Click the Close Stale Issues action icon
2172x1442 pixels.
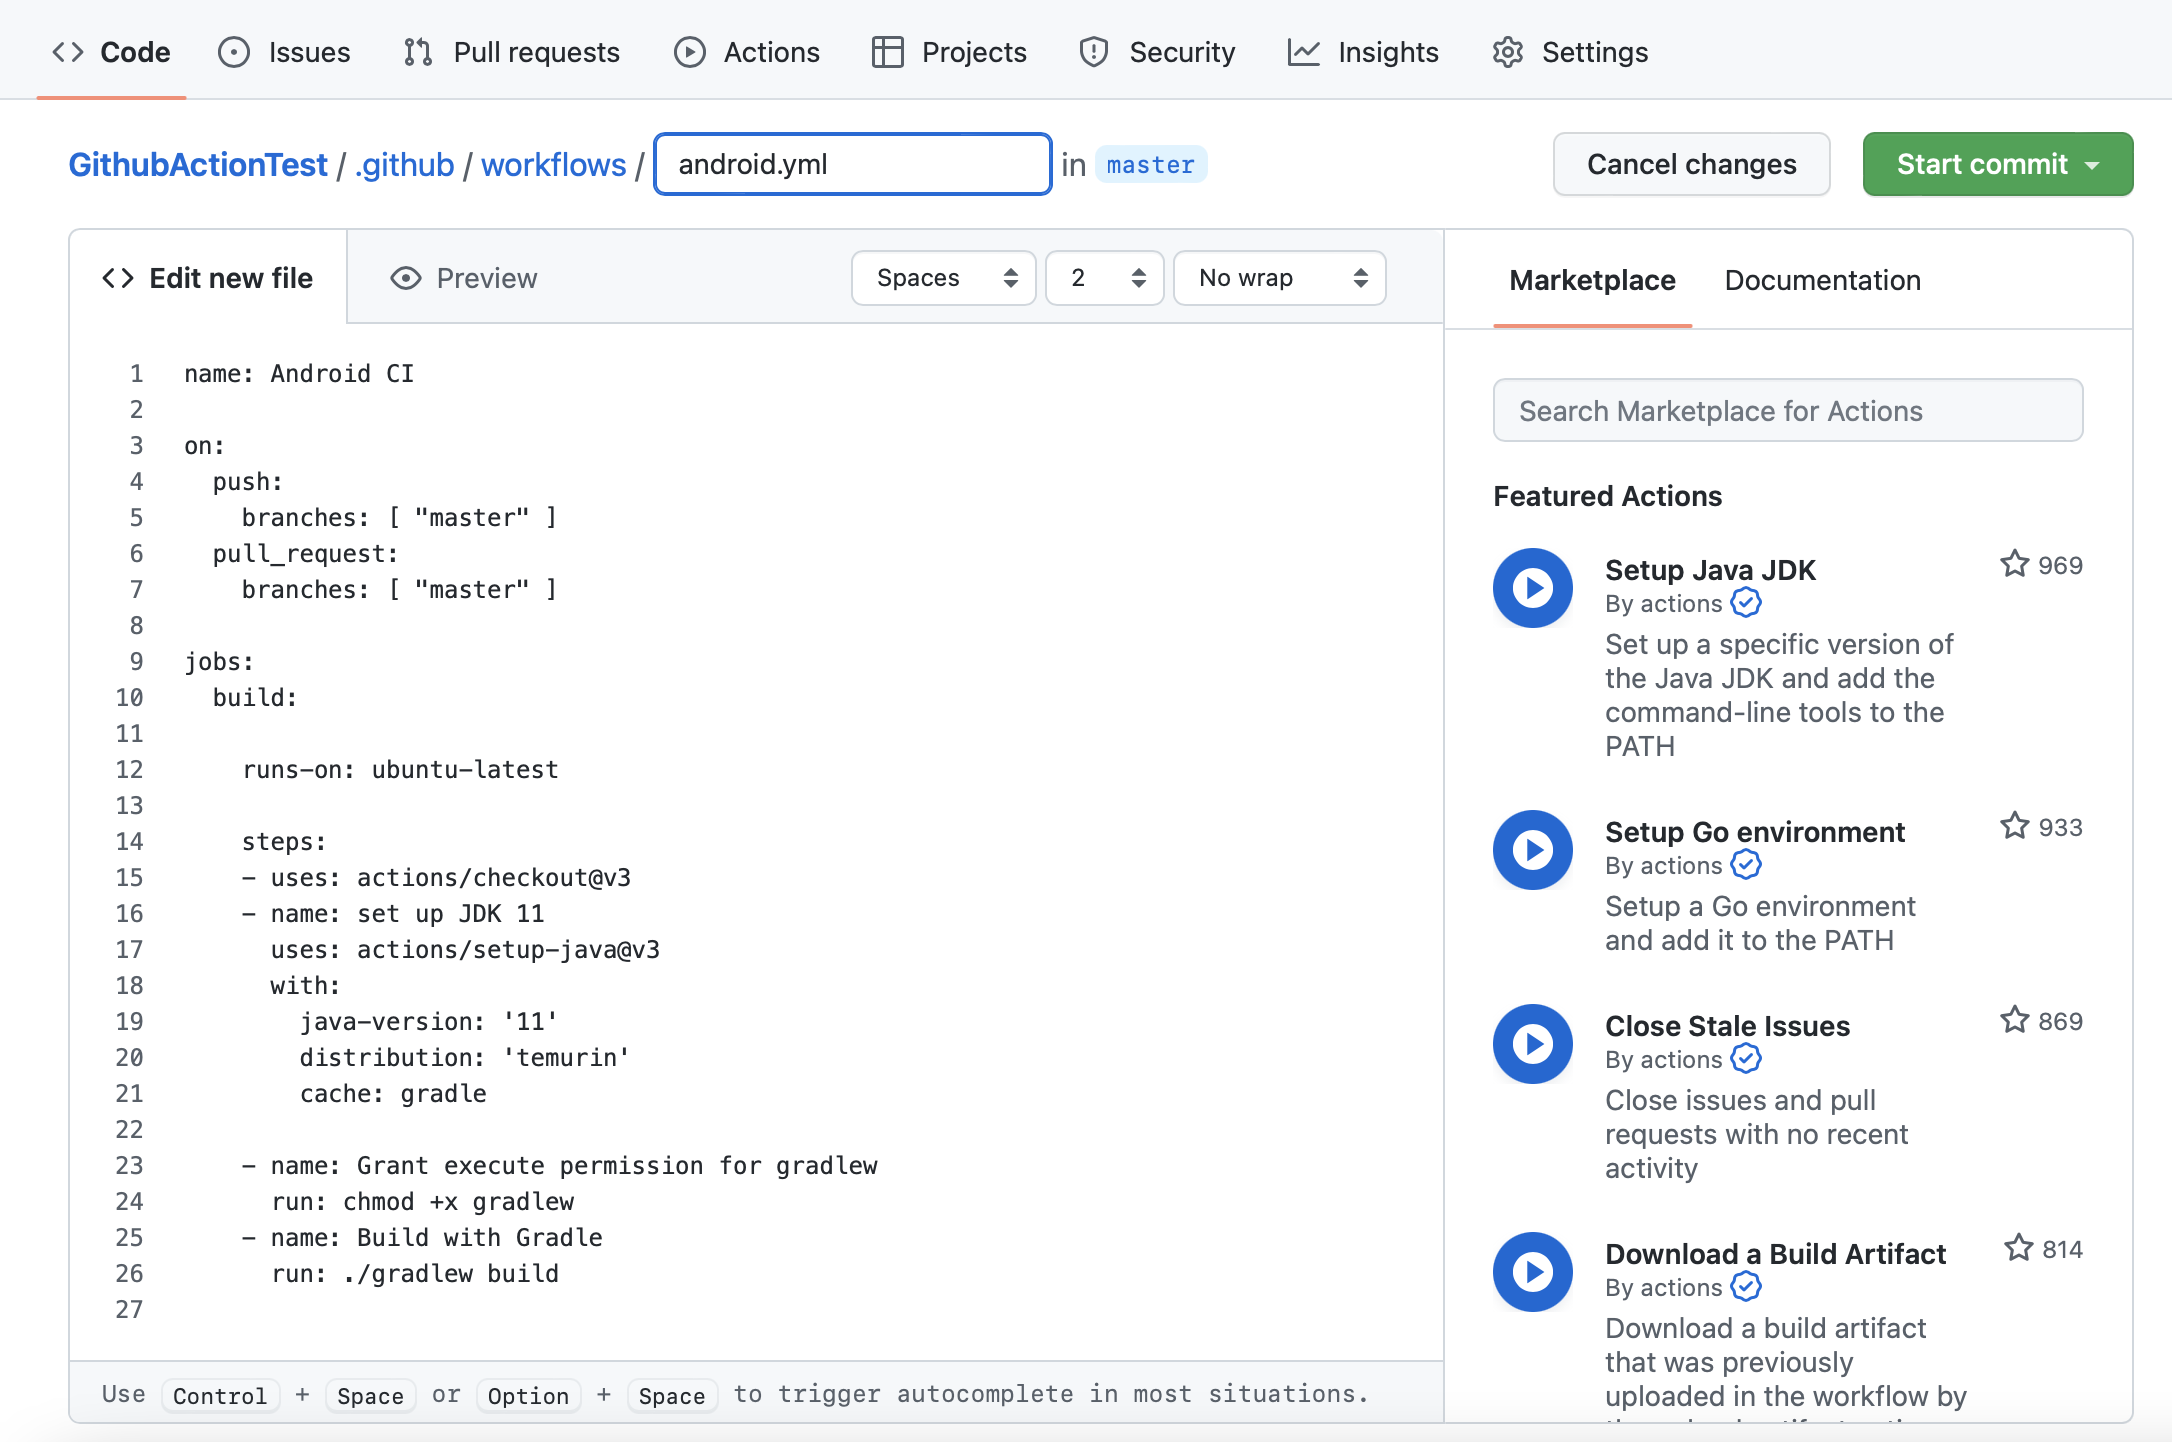tap(1532, 1044)
